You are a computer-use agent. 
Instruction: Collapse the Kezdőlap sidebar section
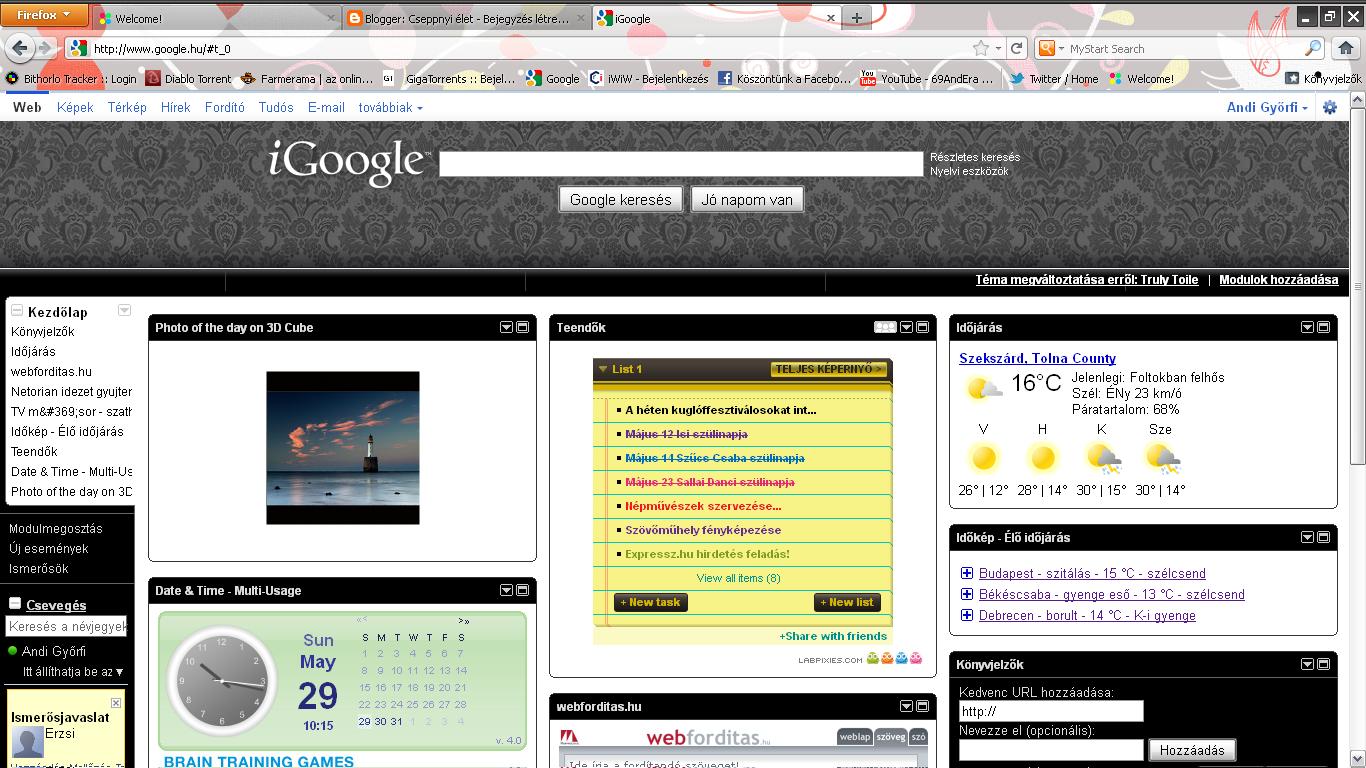tap(17, 311)
